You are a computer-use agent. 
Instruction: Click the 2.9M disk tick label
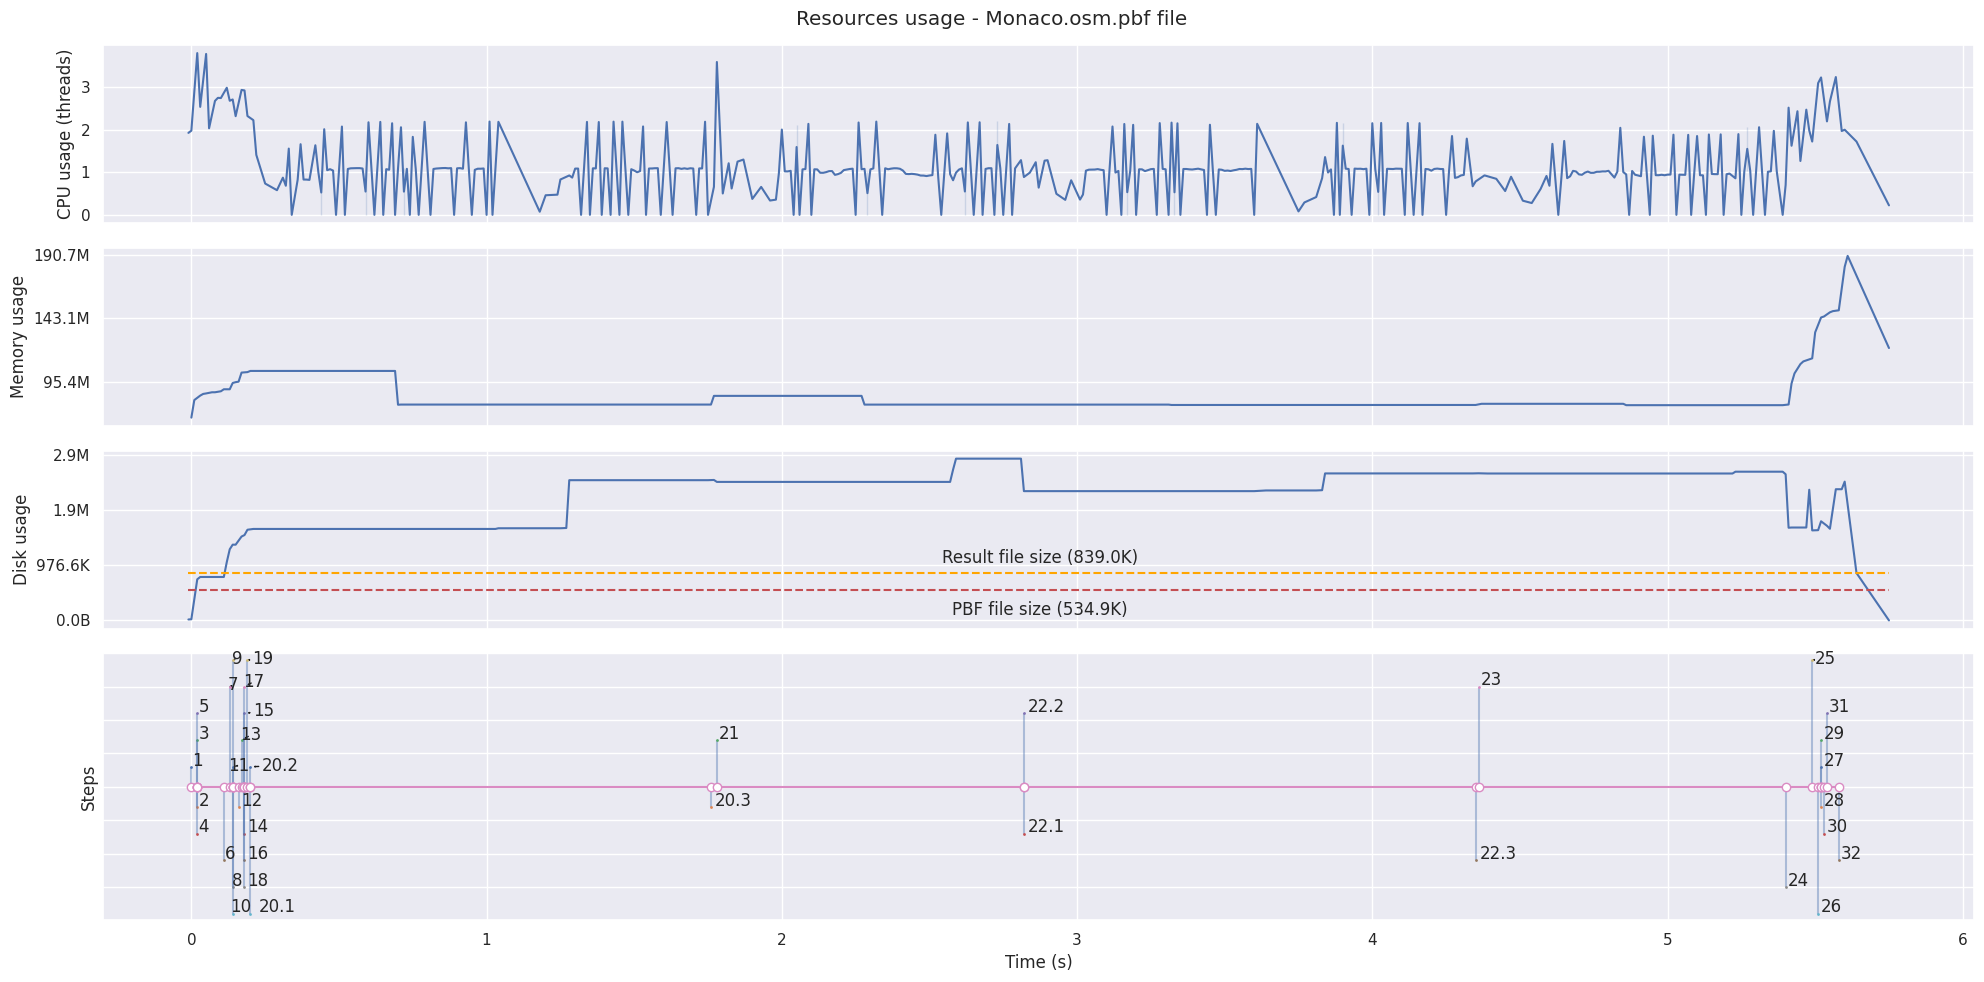(x=71, y=456)
